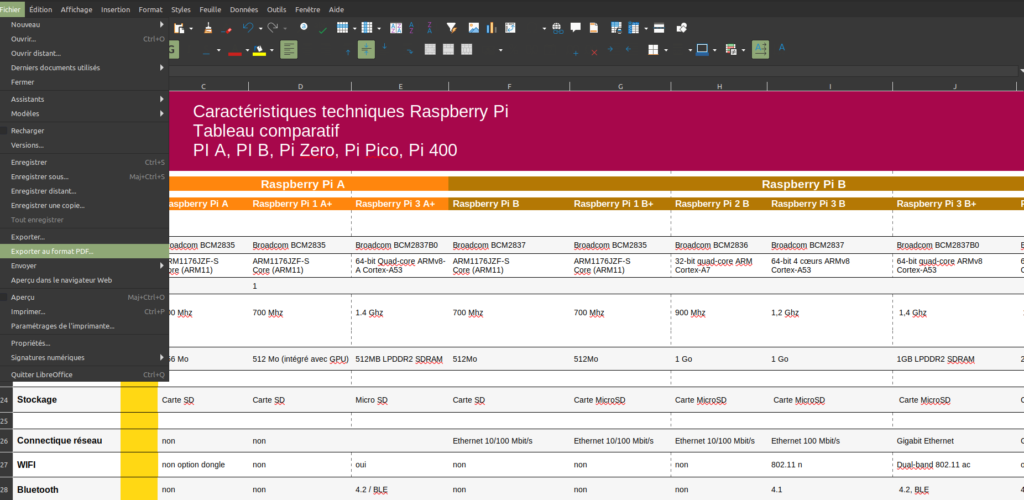Open the Signatures numériques submenu

pos(84,357)
